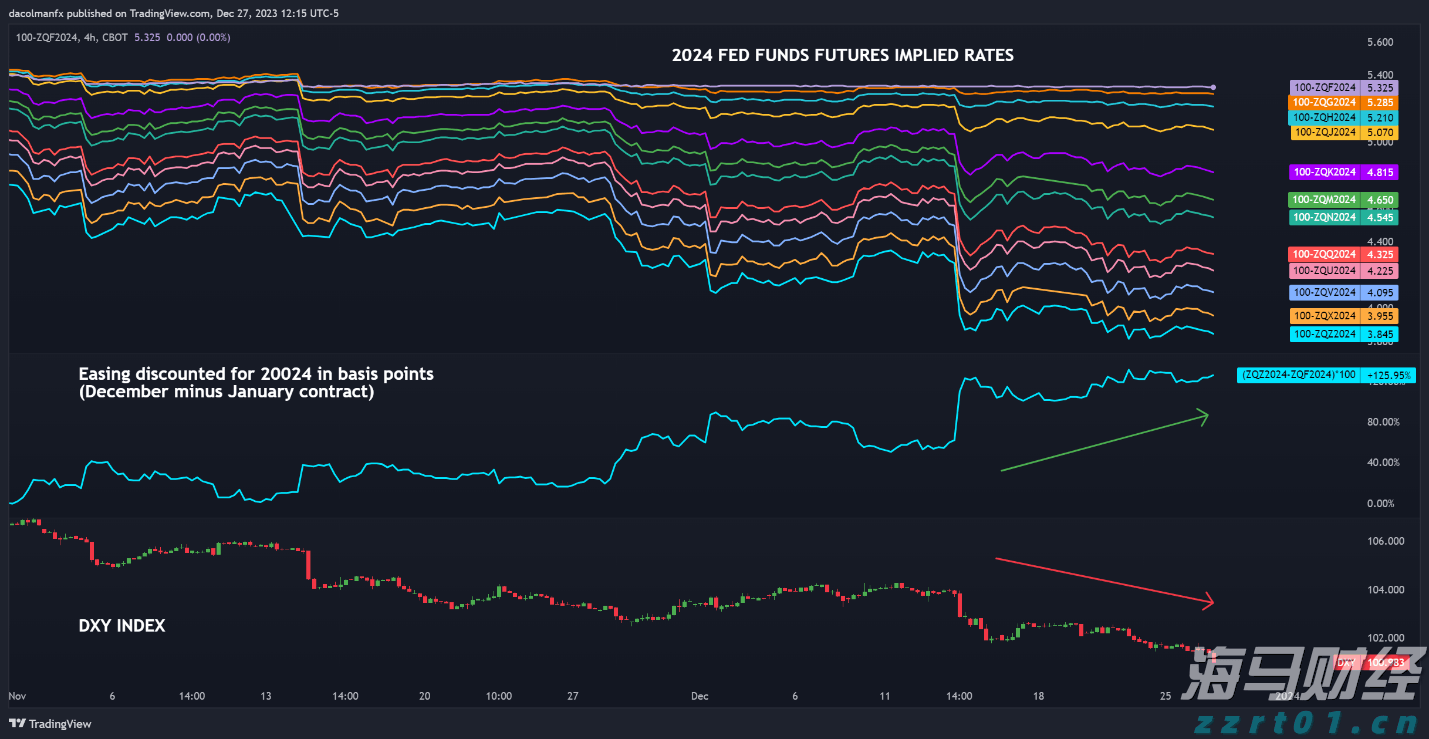Click the 14:00 label between 11 and 18
This screenshot has height=739, width=1429.
(x=959, y=695)
